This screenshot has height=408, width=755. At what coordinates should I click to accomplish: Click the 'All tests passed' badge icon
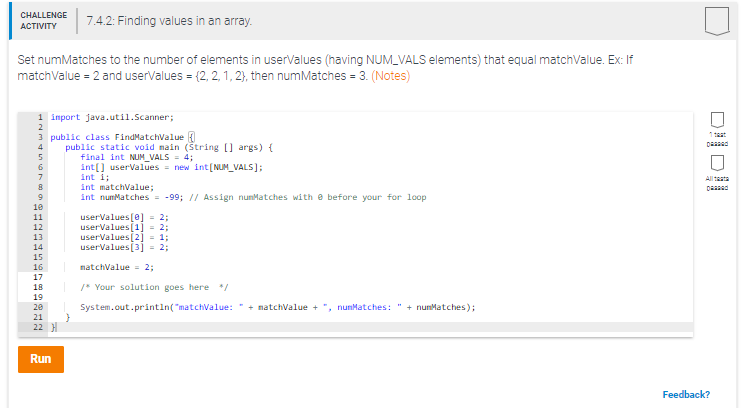pos(717,163)
